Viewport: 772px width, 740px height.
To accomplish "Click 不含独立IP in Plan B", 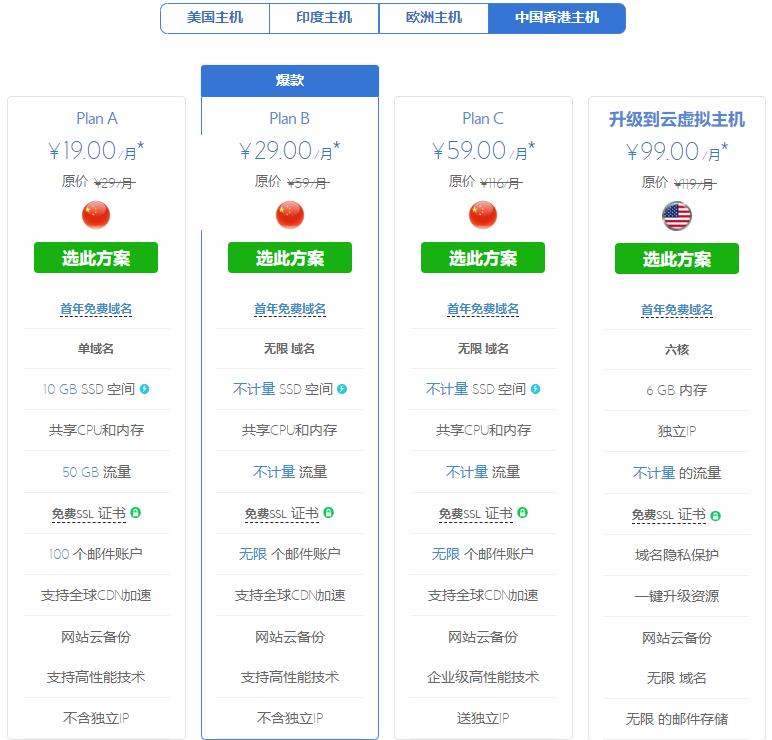I will pyautogui.click(x=290, y=718).
